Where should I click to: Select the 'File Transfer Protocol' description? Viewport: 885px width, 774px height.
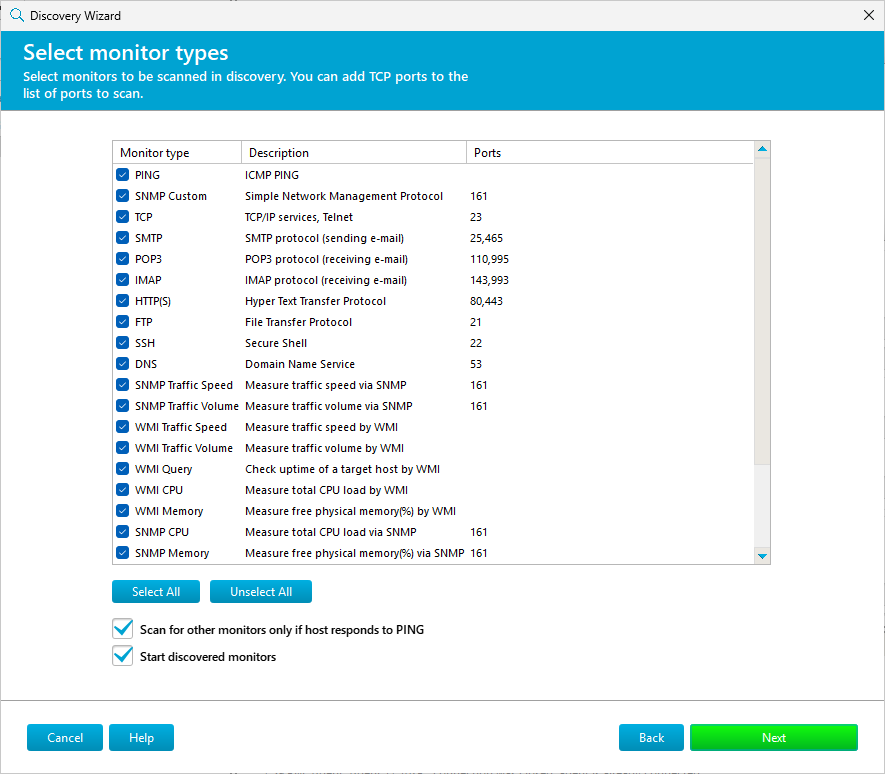pyautogui.click(x=298, y=322)
